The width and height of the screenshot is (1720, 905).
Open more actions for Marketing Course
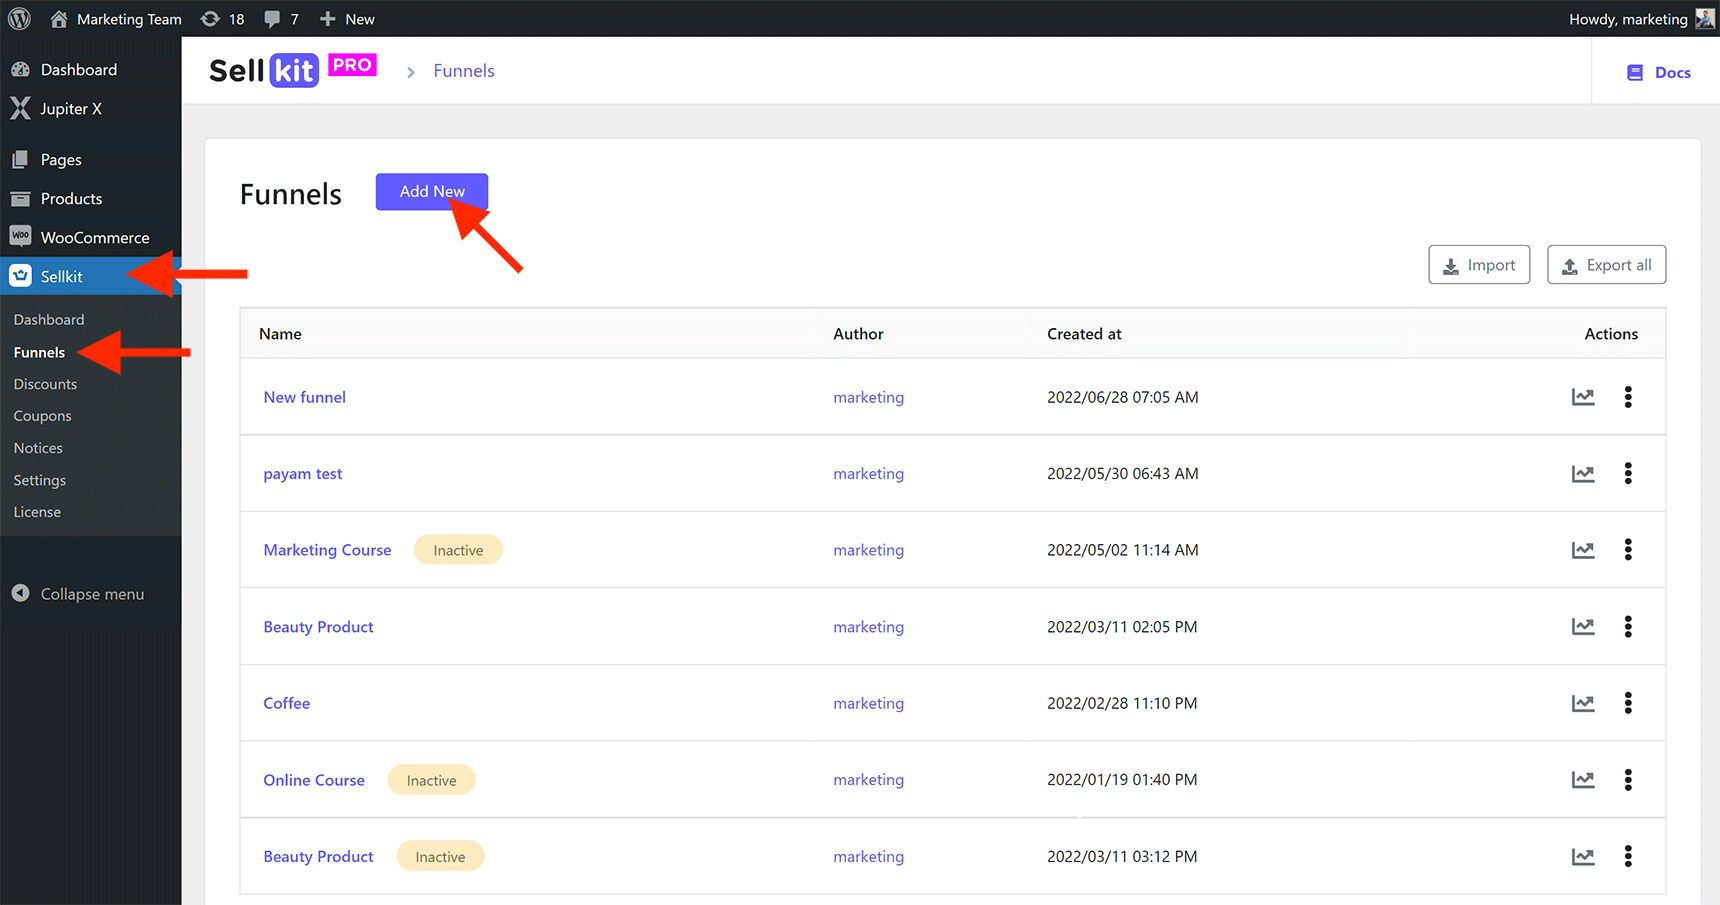point(1628,550)
